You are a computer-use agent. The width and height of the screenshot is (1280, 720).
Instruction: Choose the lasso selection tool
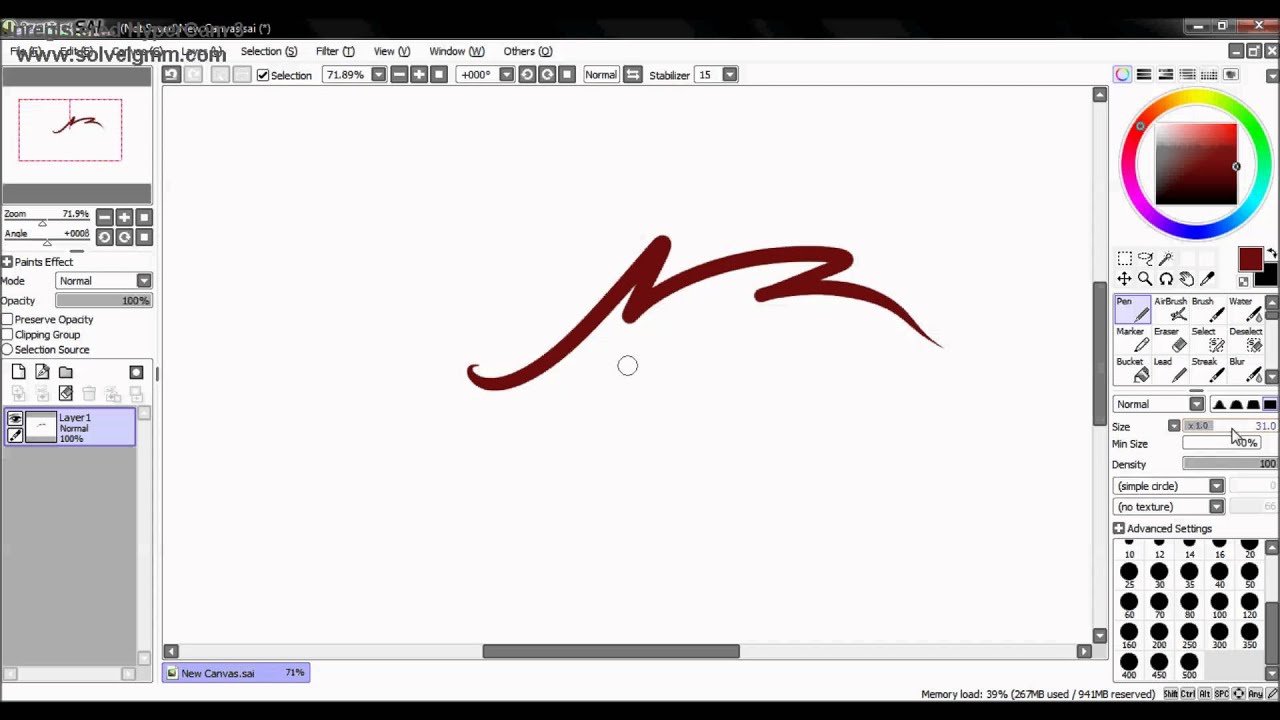pos(1145,259)
